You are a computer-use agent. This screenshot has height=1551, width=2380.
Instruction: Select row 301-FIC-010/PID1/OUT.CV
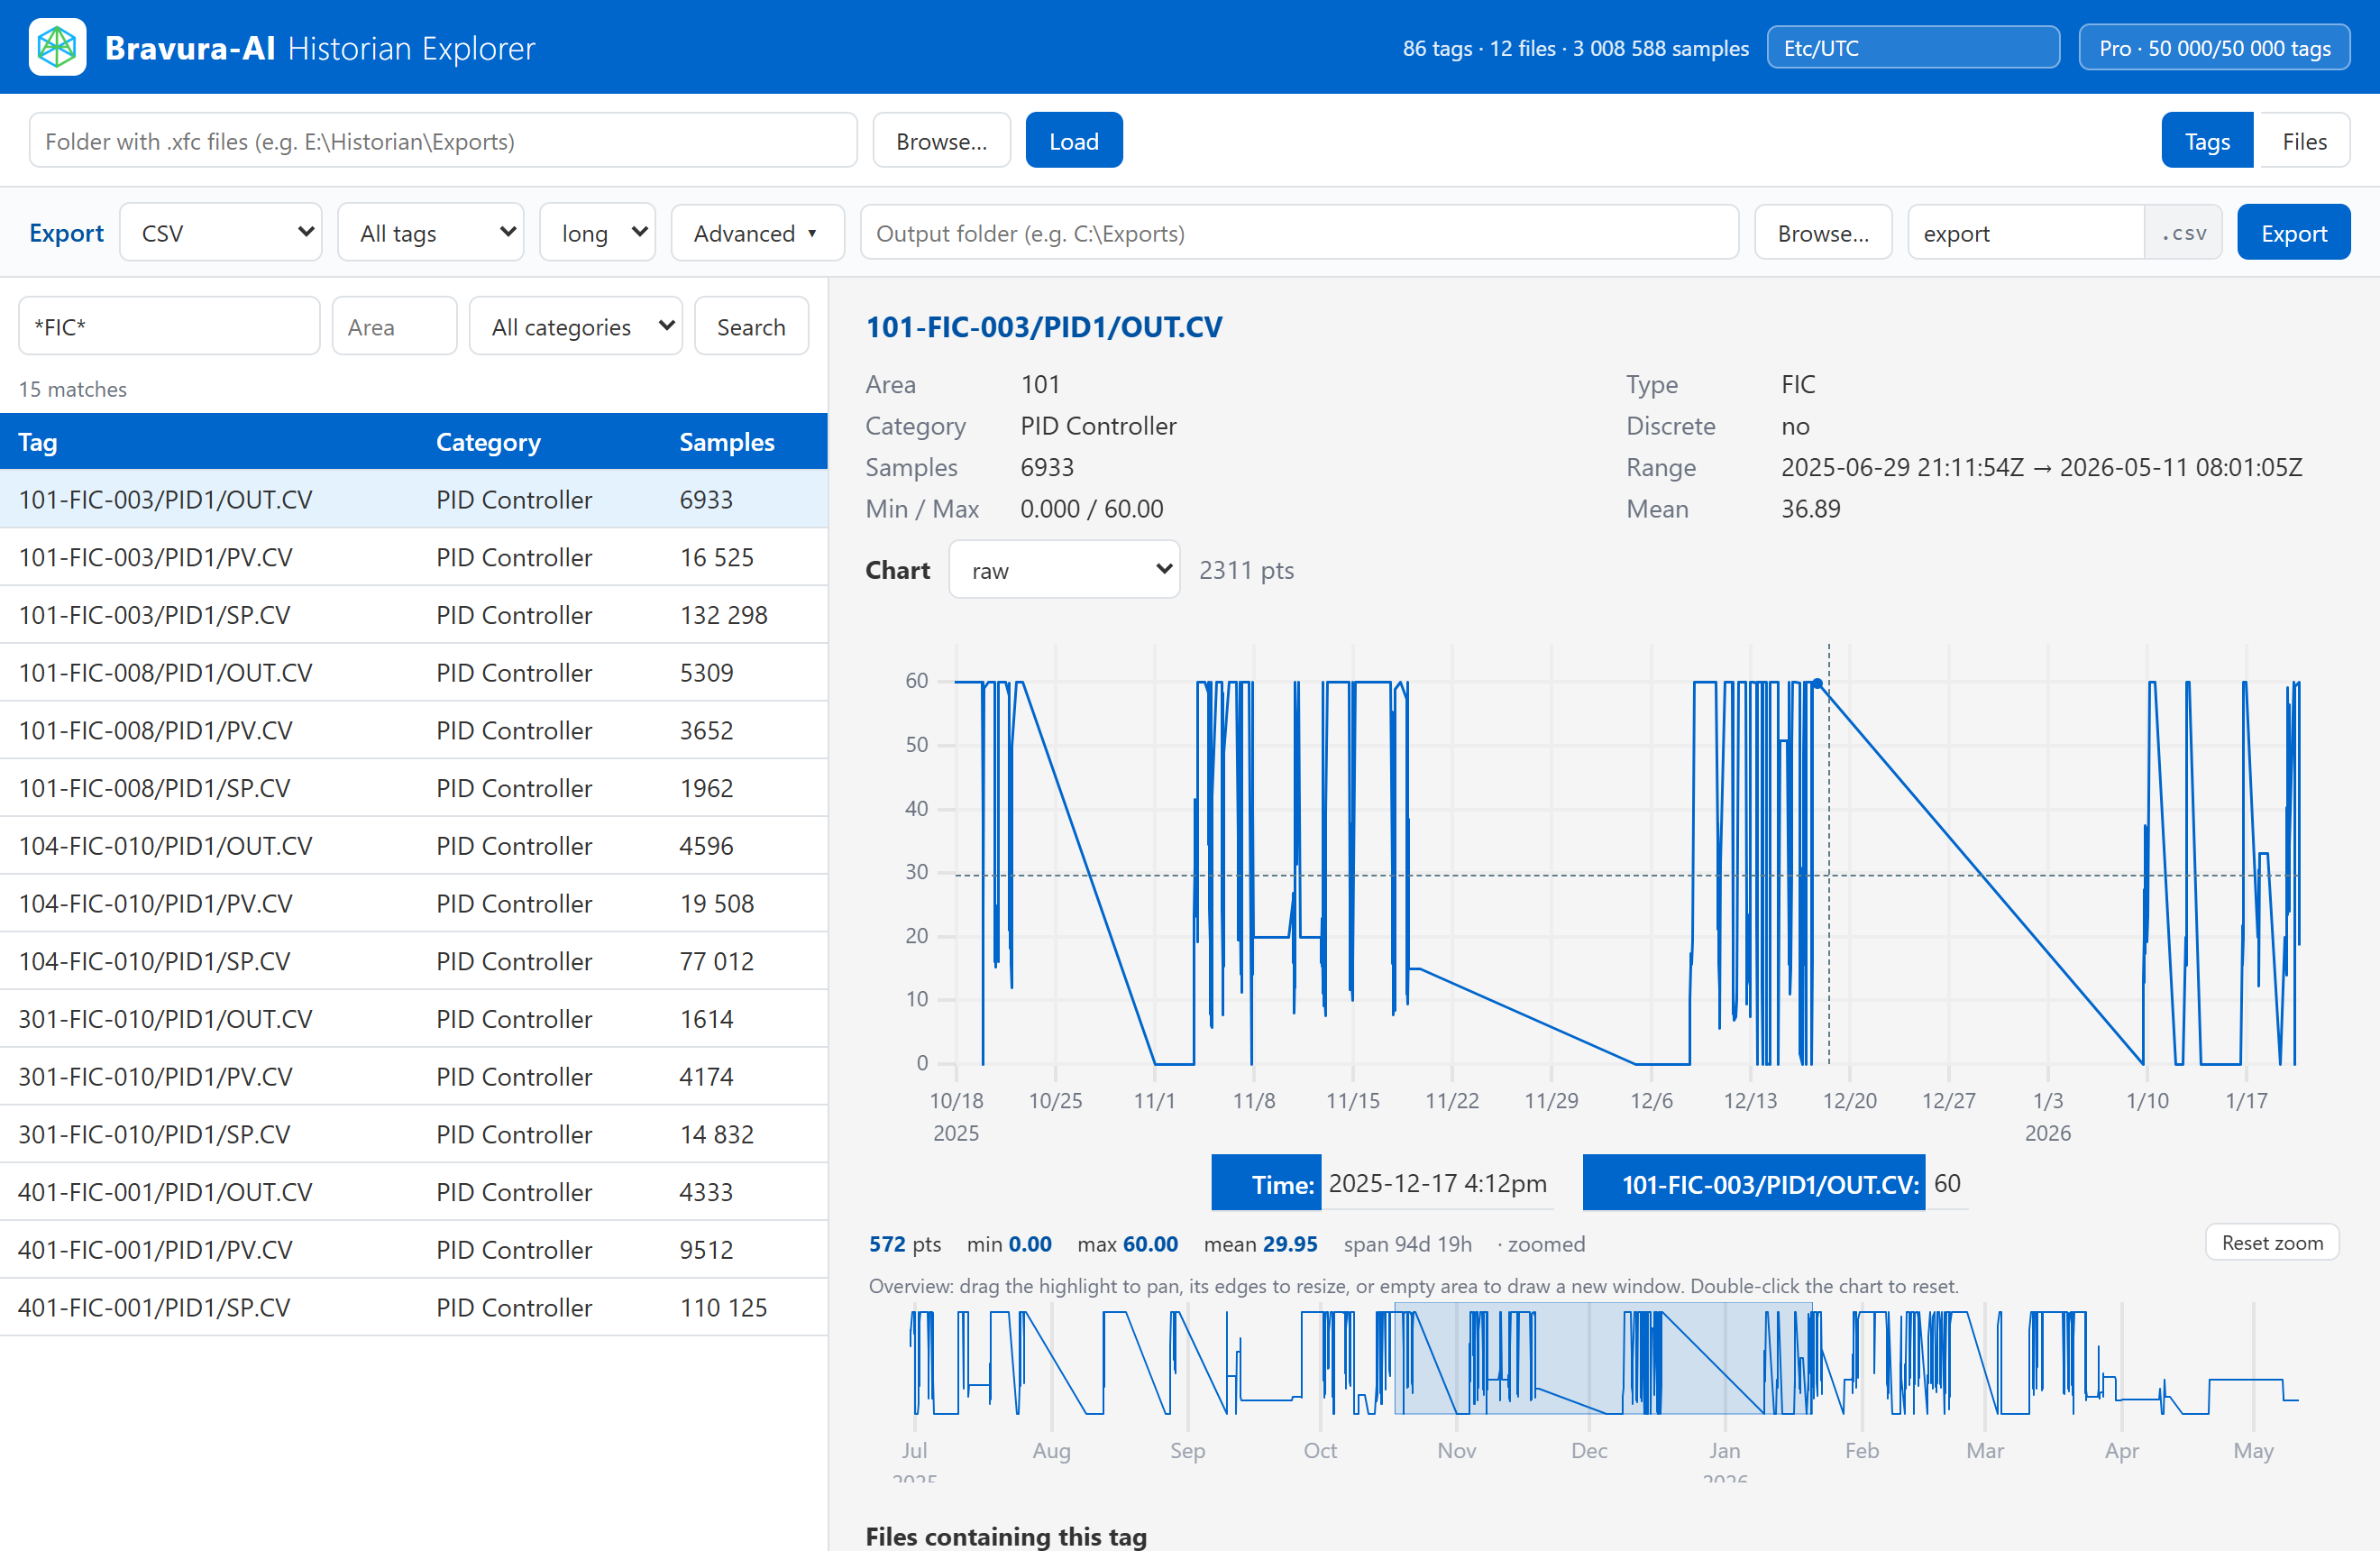point(414,1018)
